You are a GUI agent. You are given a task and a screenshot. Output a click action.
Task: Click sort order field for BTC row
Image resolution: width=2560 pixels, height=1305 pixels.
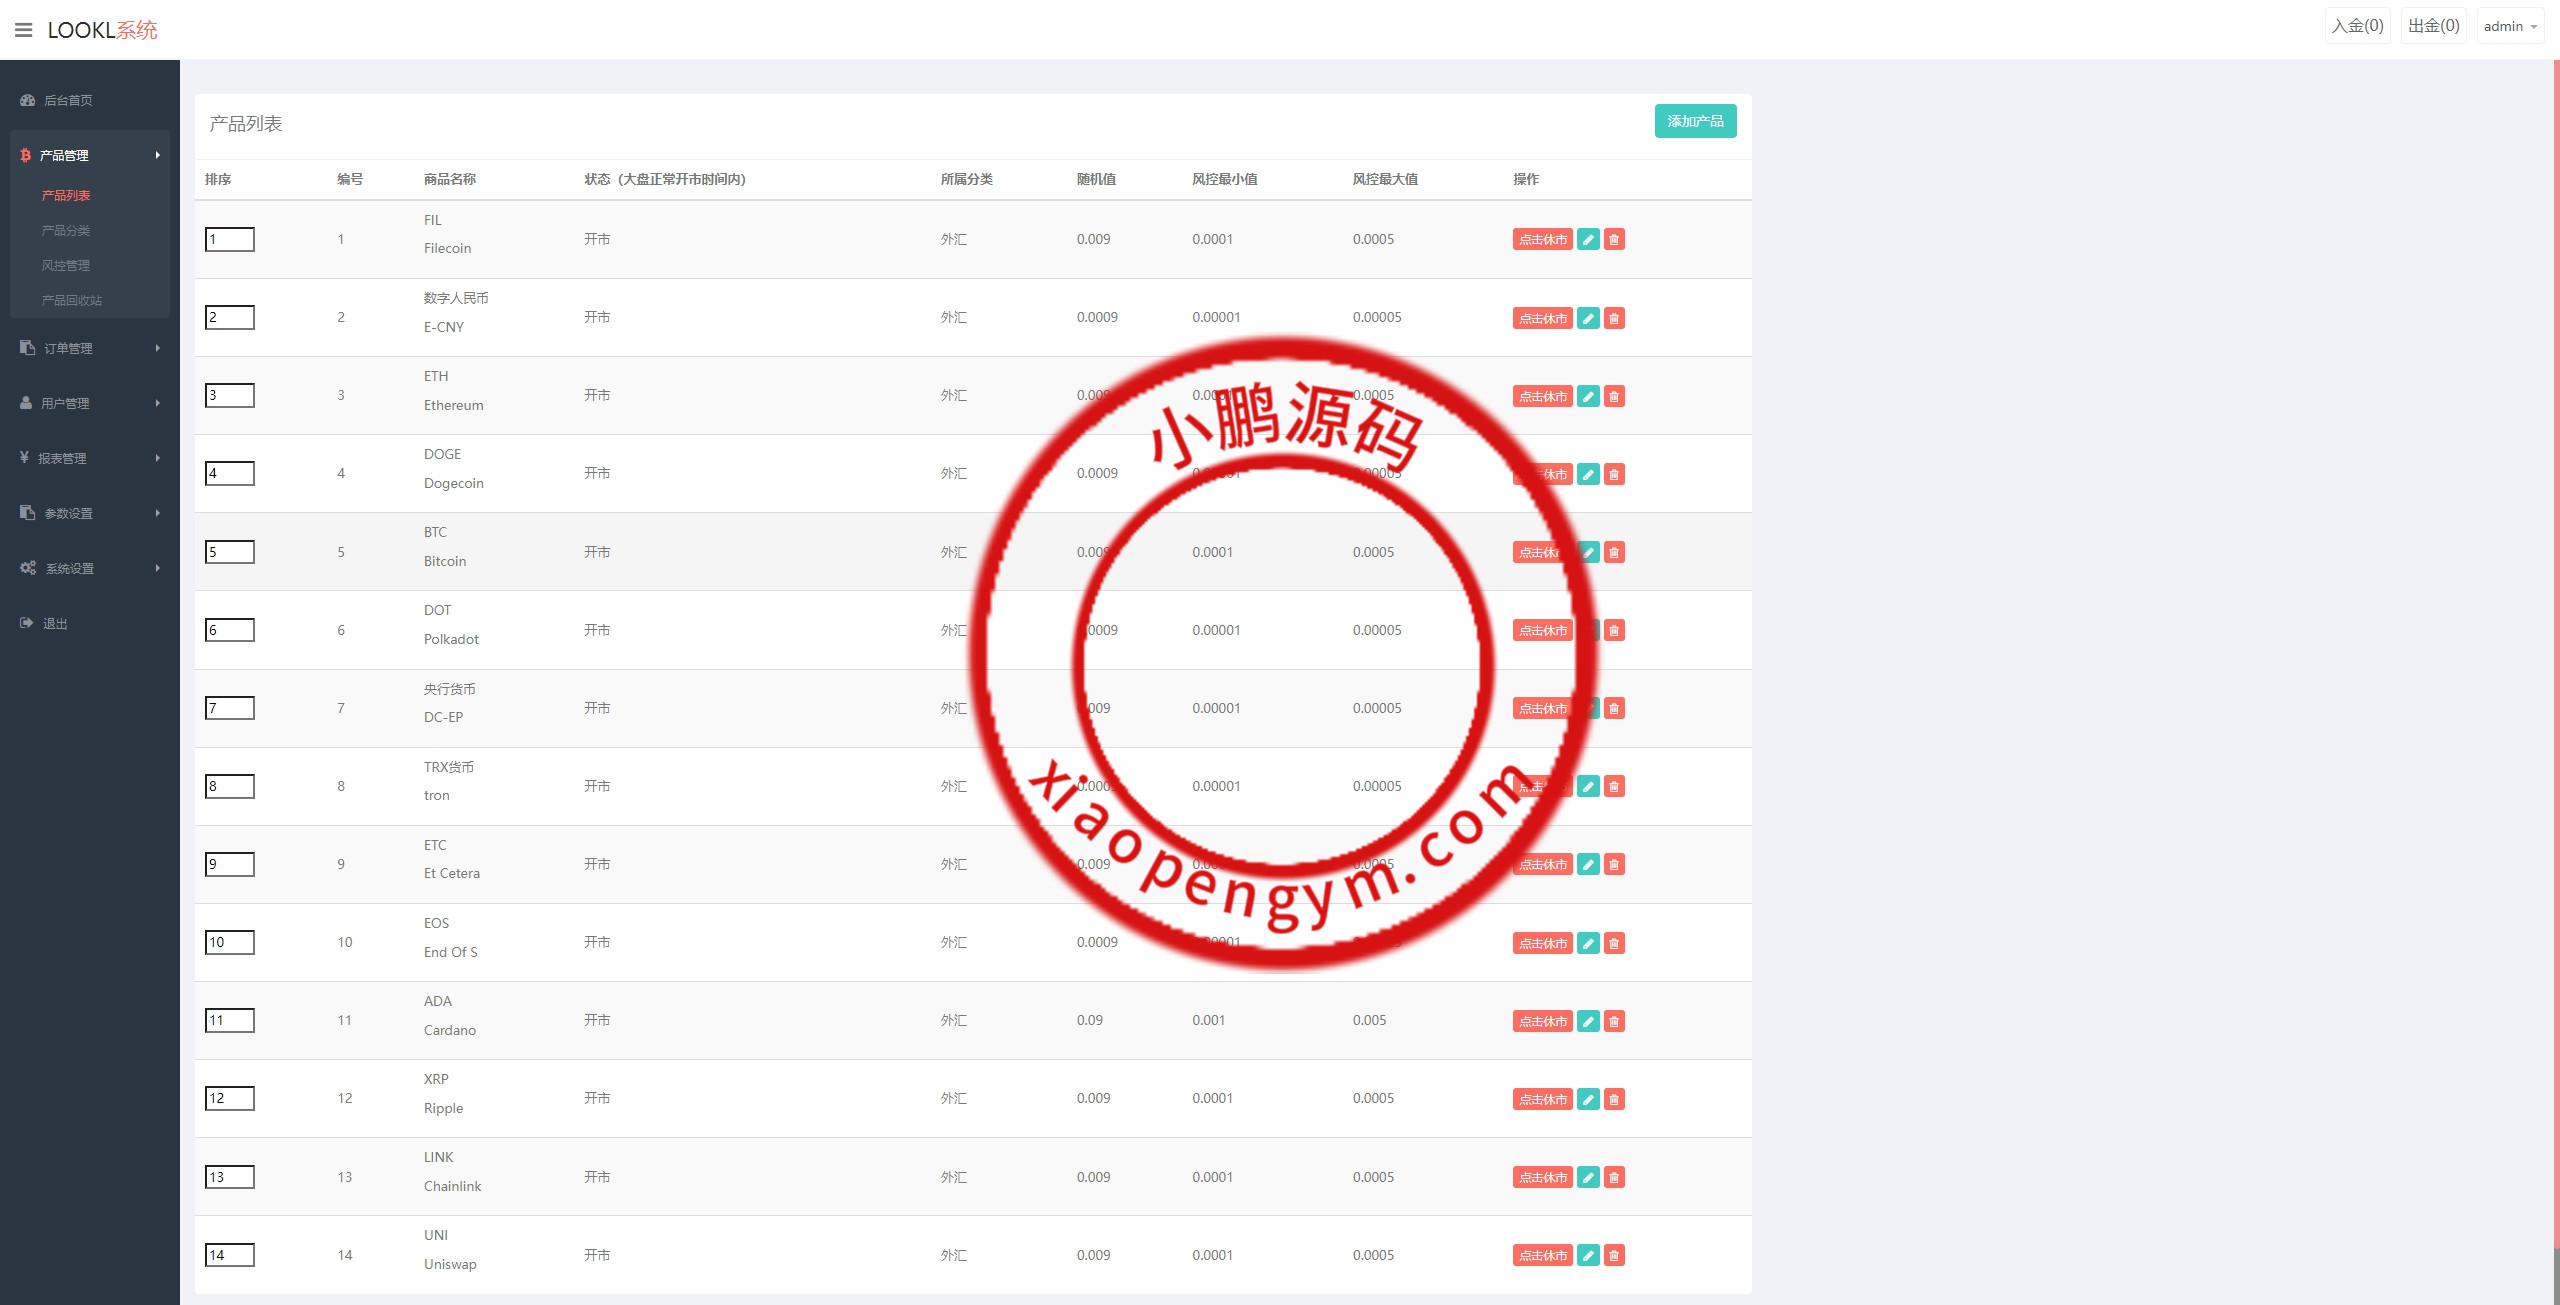[x=230, y=552]
